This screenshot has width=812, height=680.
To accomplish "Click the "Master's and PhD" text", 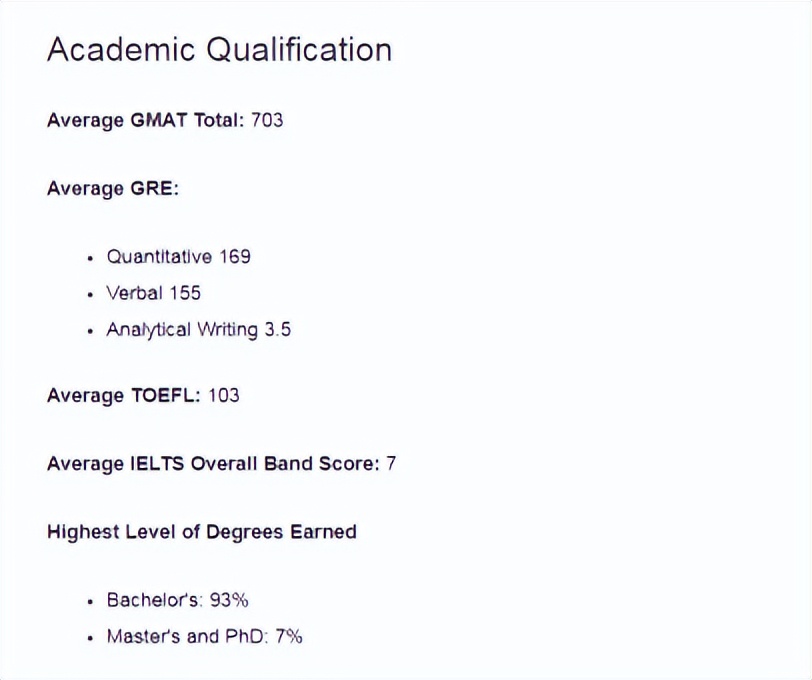I will point(185,636).
